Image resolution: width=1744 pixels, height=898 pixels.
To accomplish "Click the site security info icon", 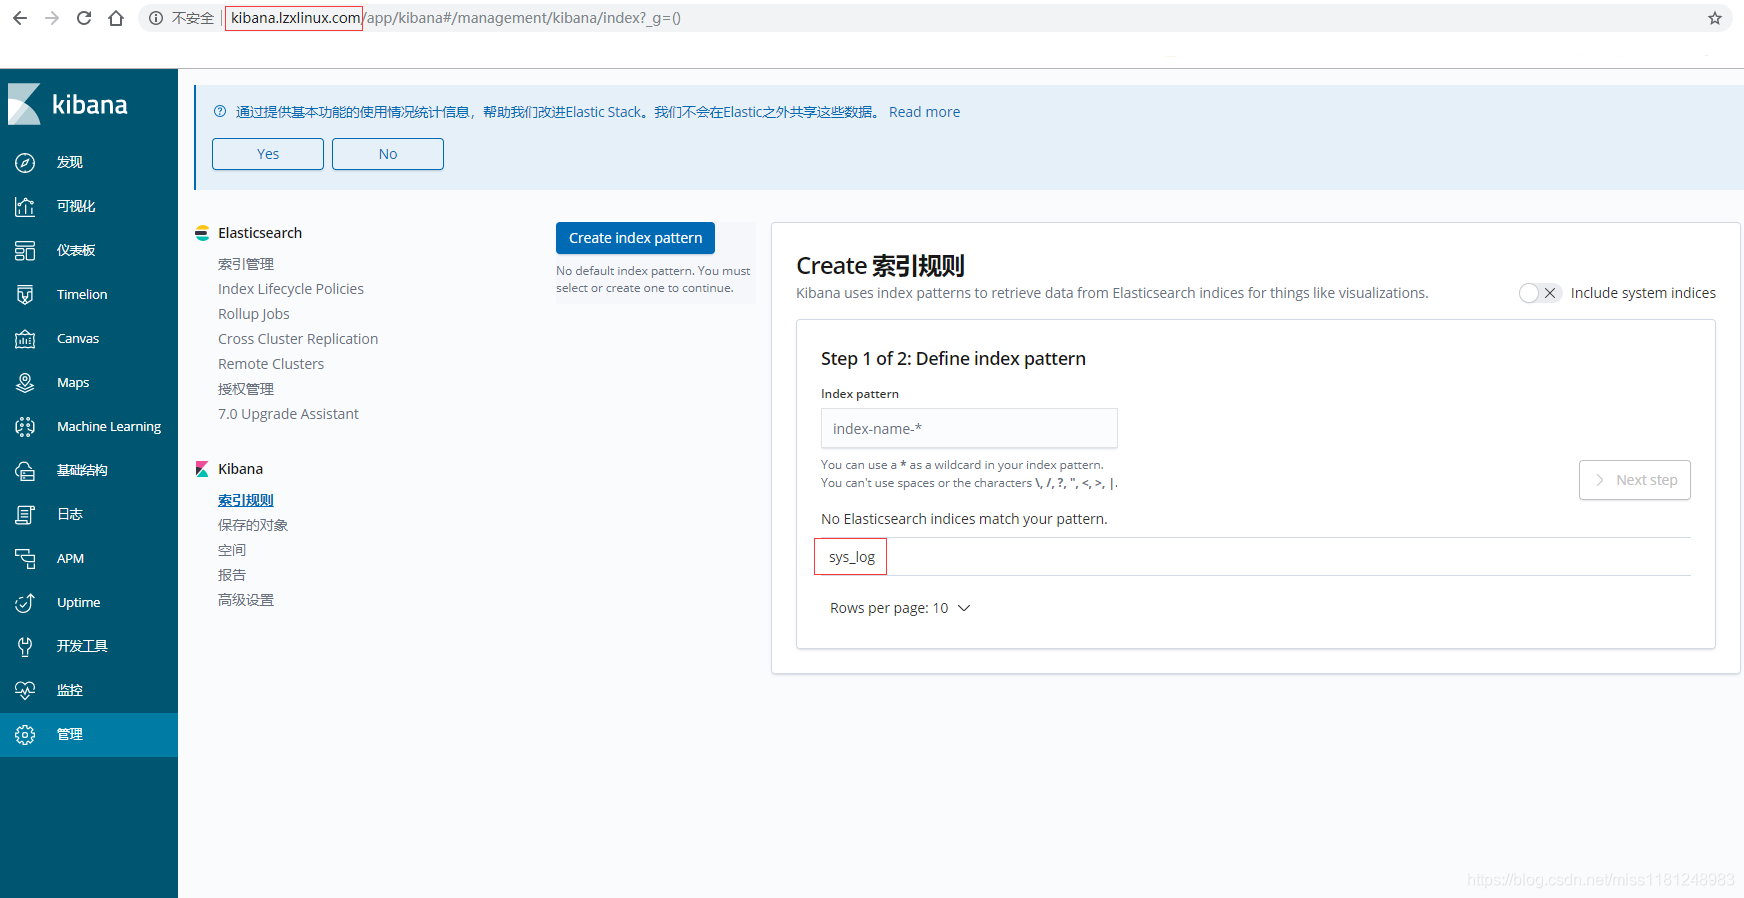I will [156, 18].
